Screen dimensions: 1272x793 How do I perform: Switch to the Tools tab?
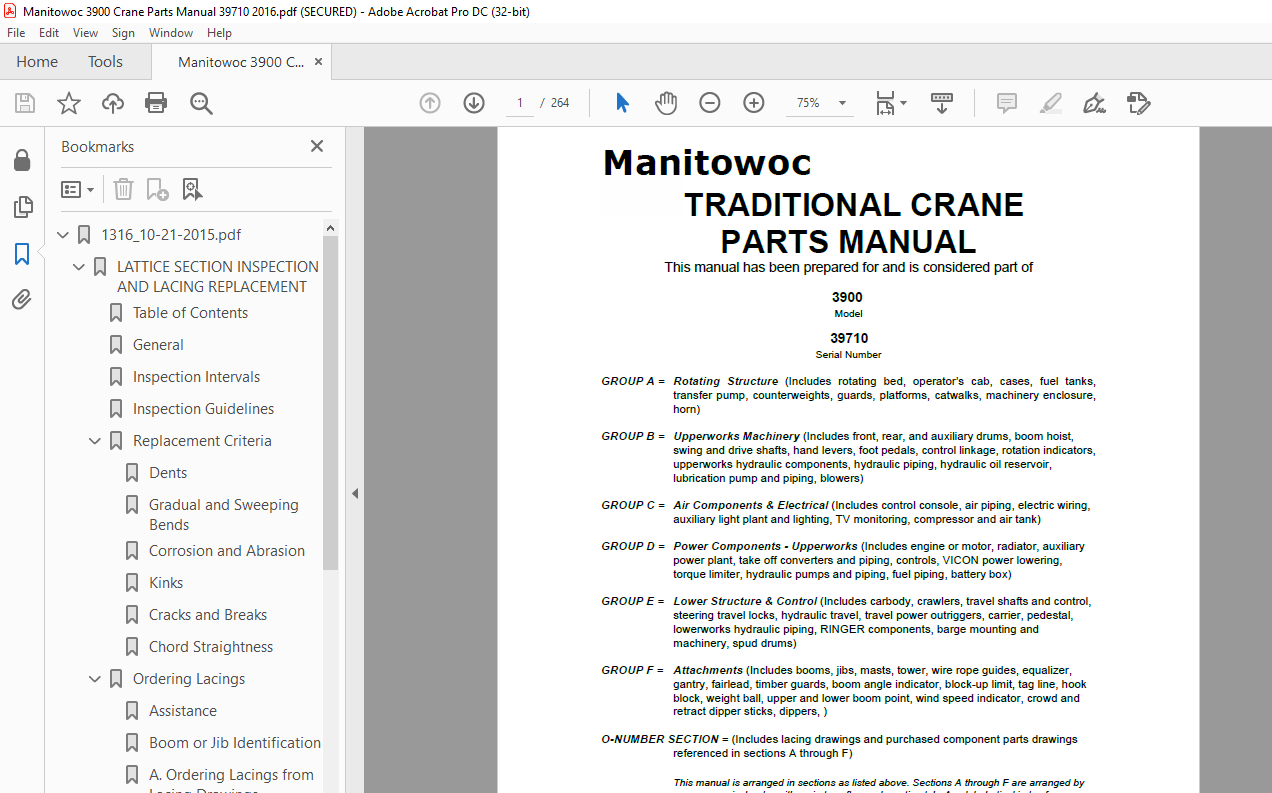click(x=105, y=62)
